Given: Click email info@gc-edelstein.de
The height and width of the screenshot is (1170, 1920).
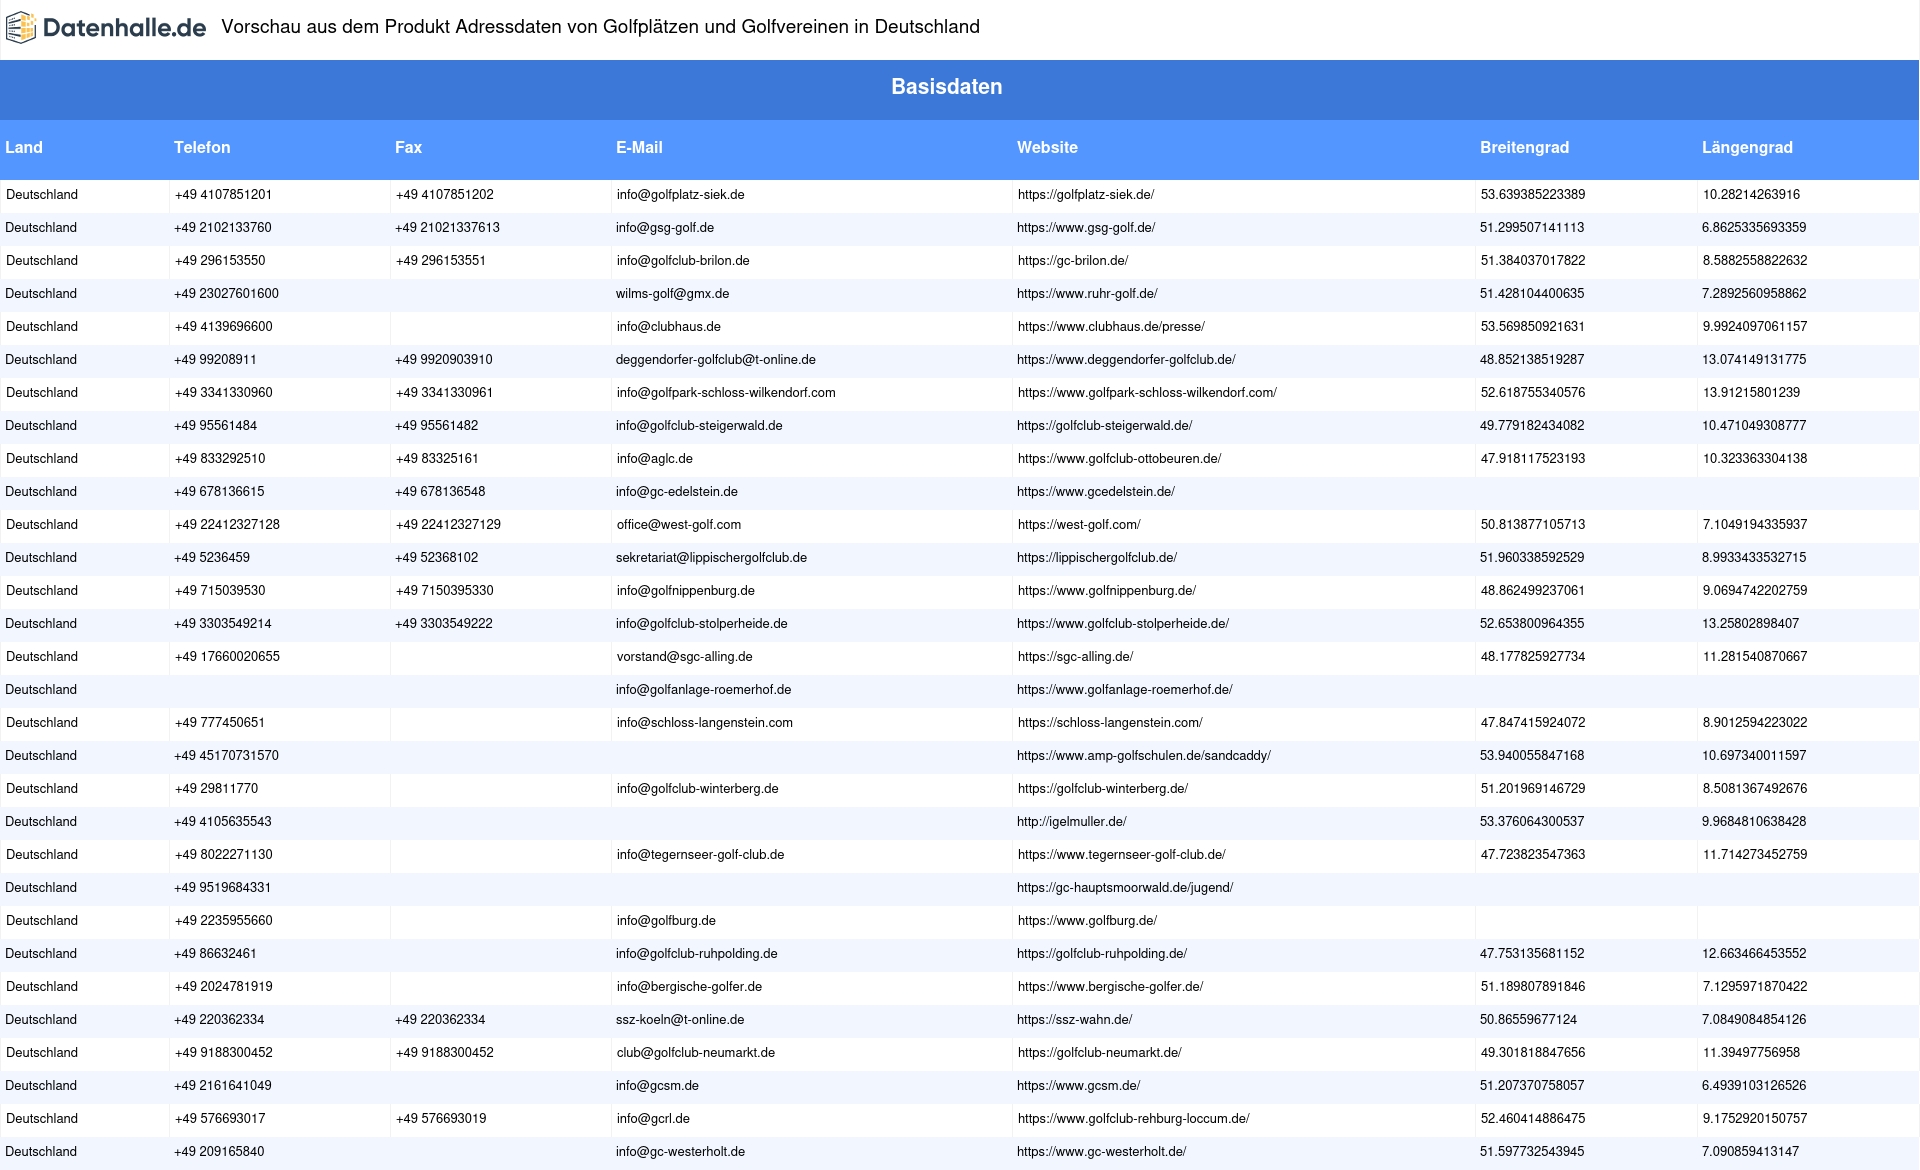Looking at the screenshot, I should (677, 492).
